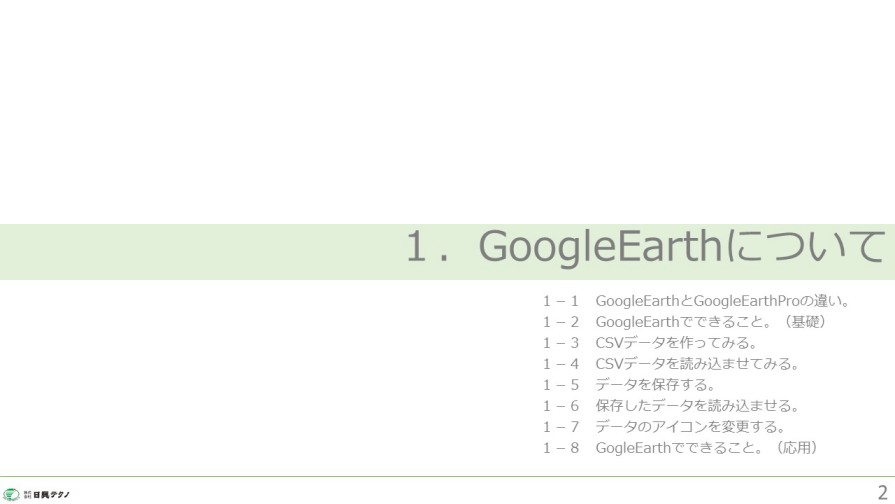Go to 1-3 CSVデータを作ってみる
Image resolution: width=895 pixels, height=504 pixels.
pos(676,342)
